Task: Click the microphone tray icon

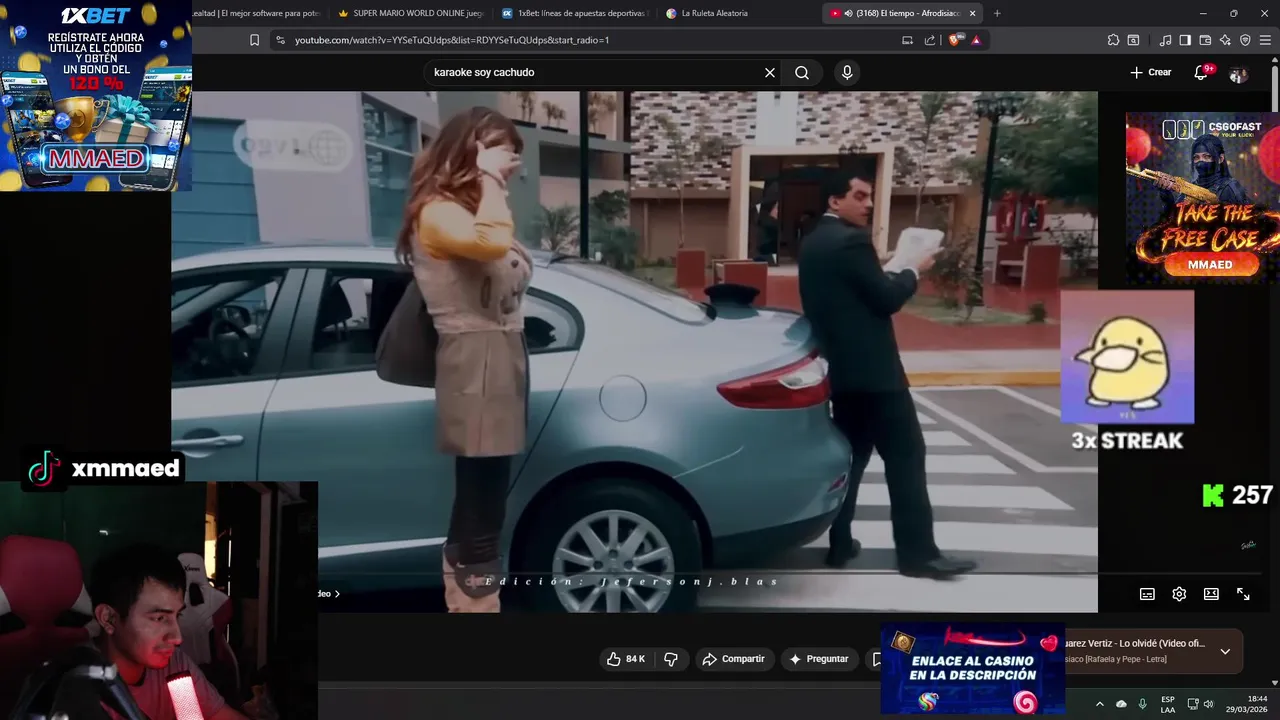Action: [x=1143, y=704]
